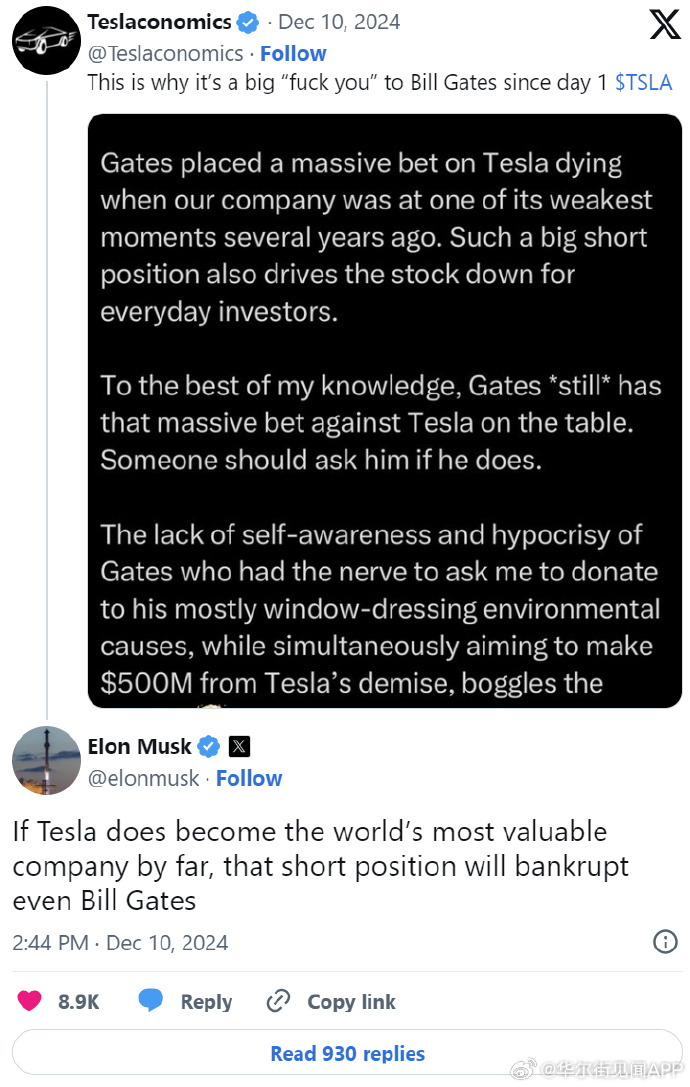Click the 2:44 PM timestamp
690x1087 pixels.
click(50, 942)
